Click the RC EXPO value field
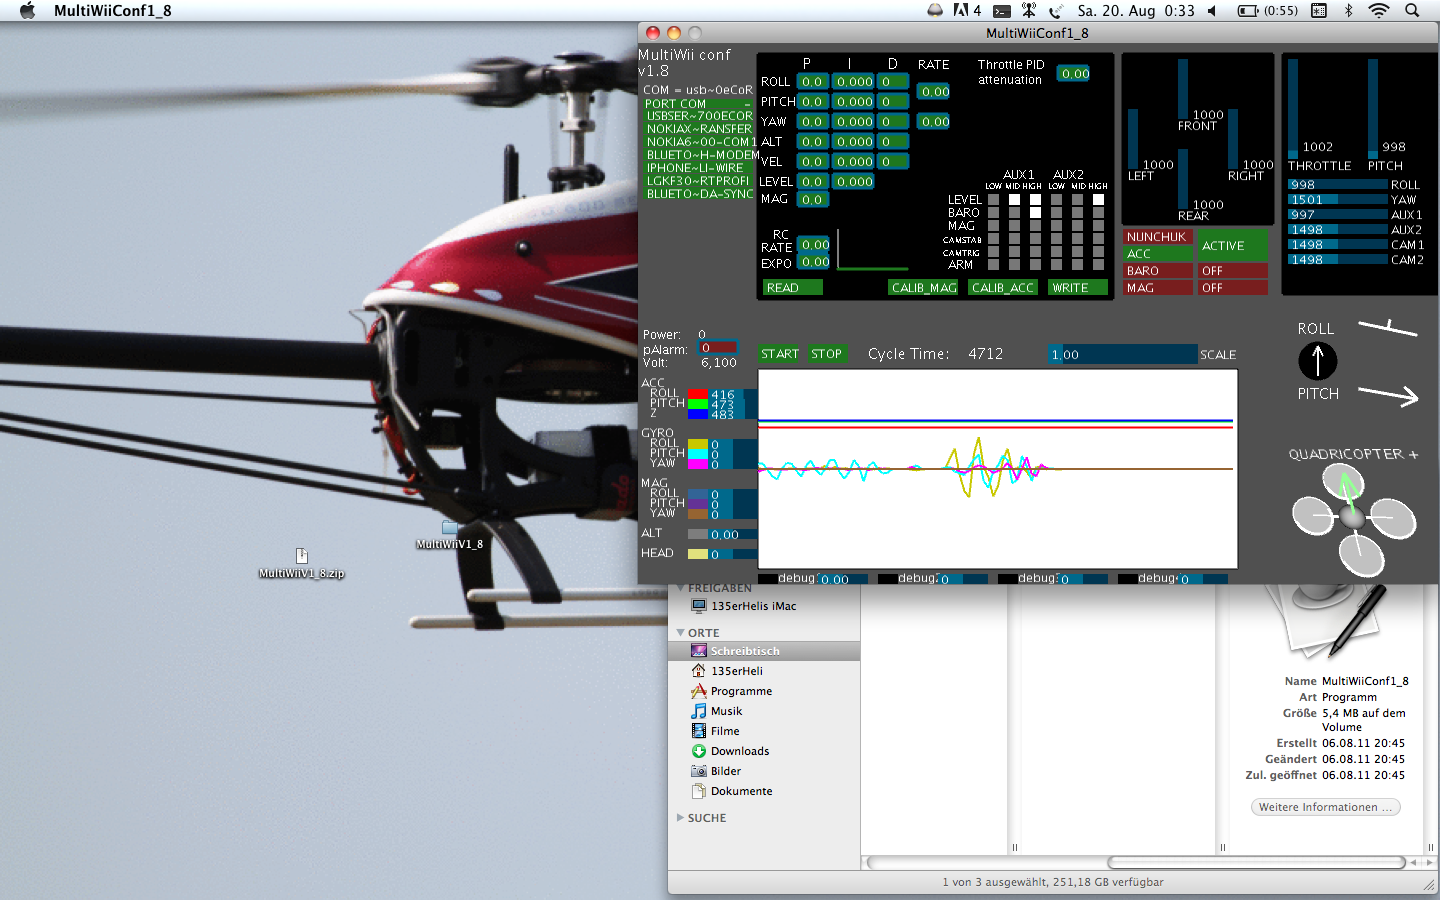Viewport: 1440px width, 900px height. point(815,263)
